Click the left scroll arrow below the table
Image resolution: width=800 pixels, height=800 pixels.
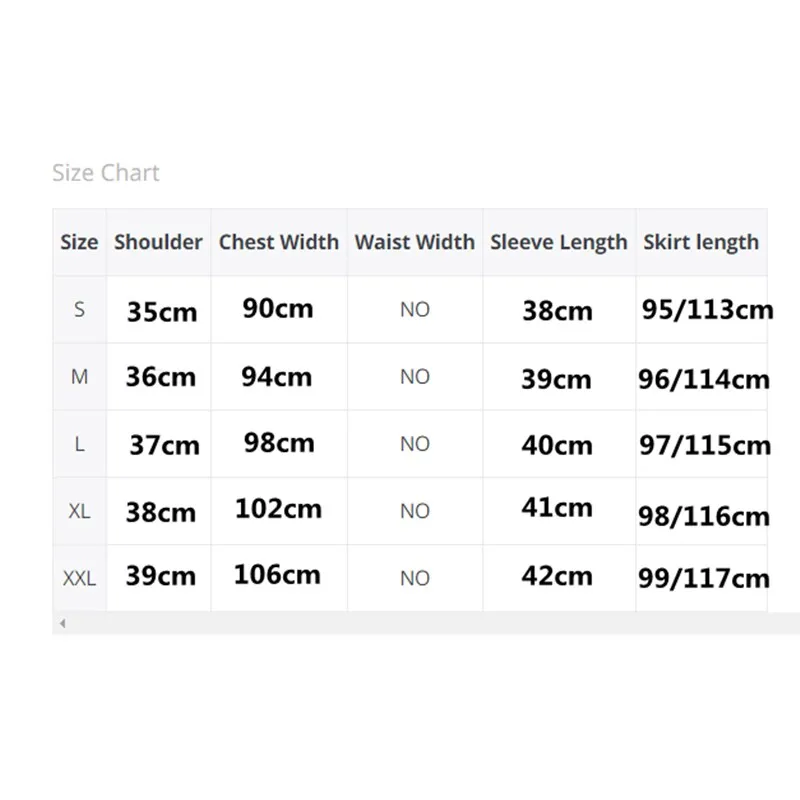point(63,623)
